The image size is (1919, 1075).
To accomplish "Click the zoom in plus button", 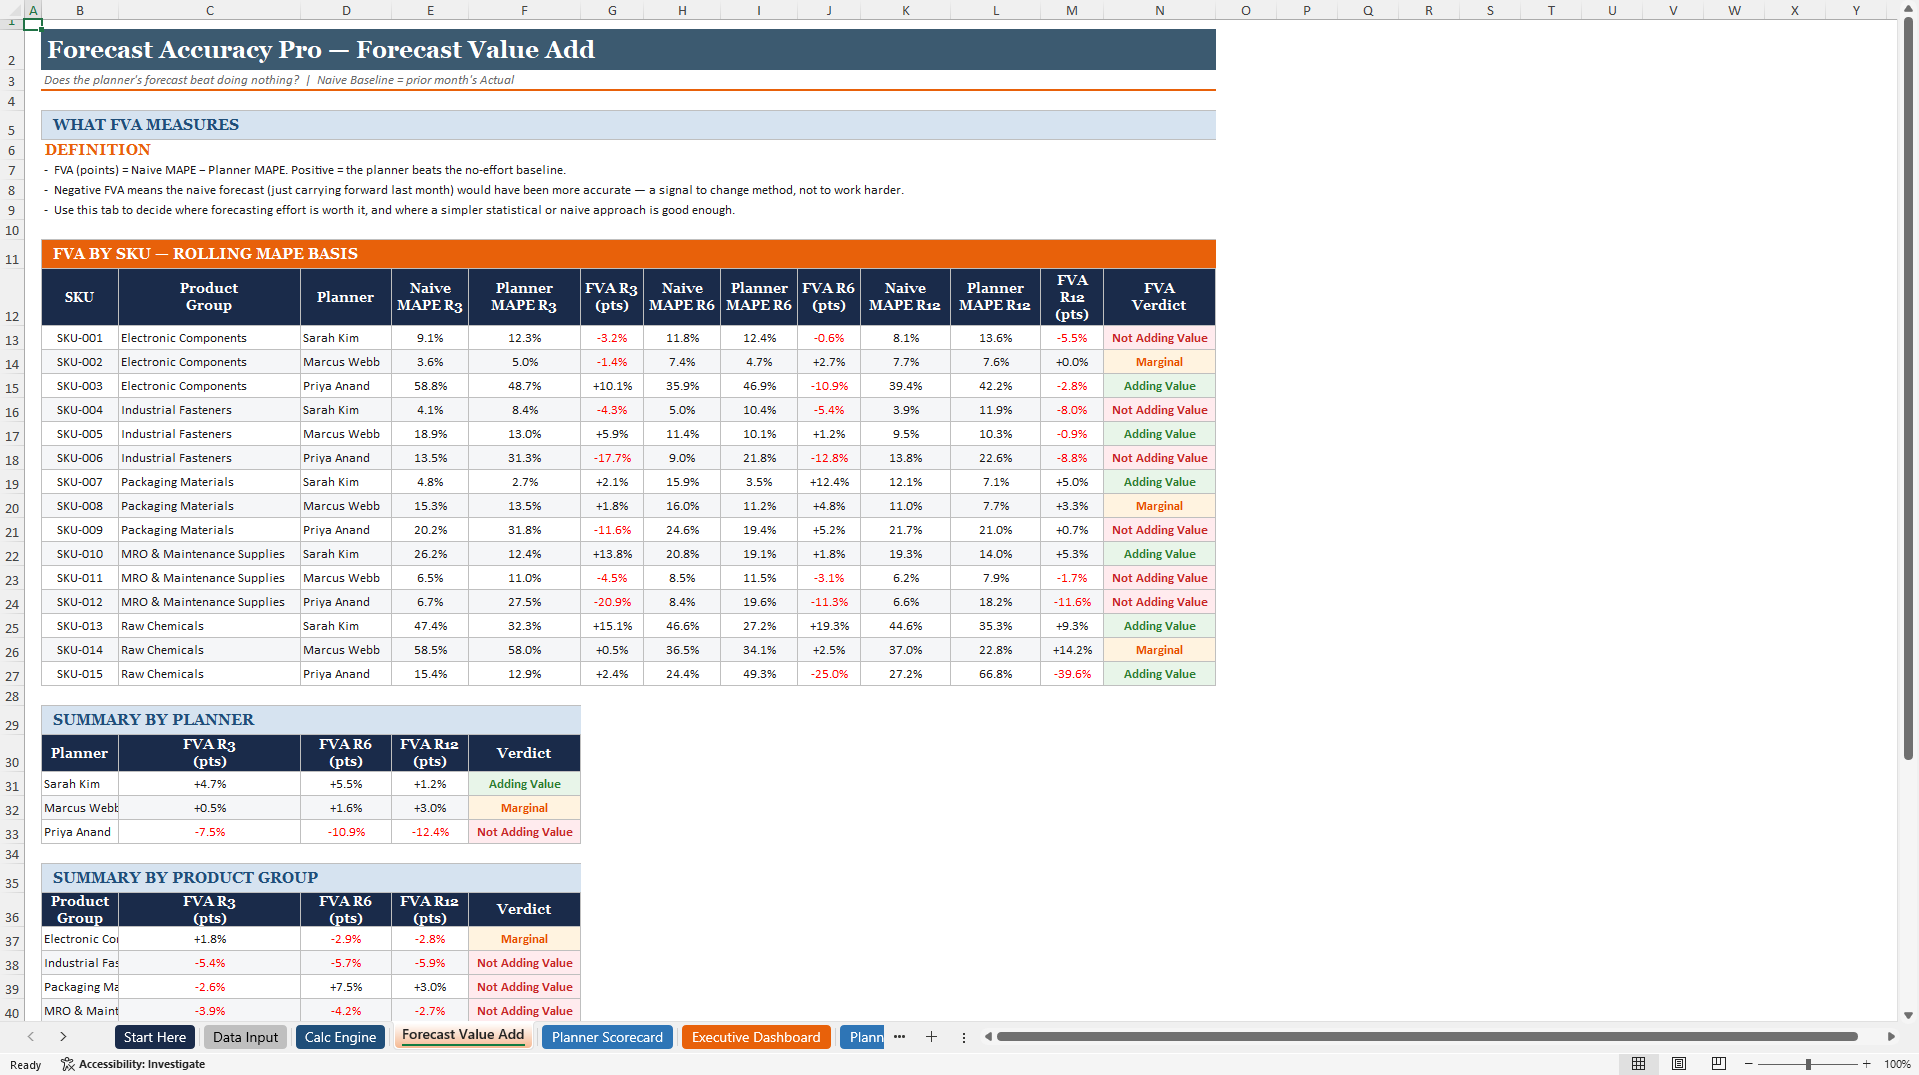I will [1866, 1064].
